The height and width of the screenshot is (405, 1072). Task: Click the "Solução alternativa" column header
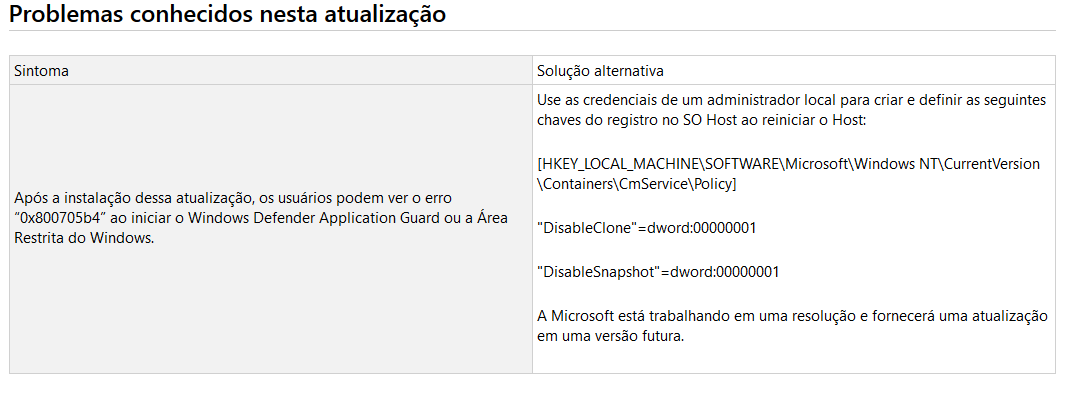[x=600, y=71]
